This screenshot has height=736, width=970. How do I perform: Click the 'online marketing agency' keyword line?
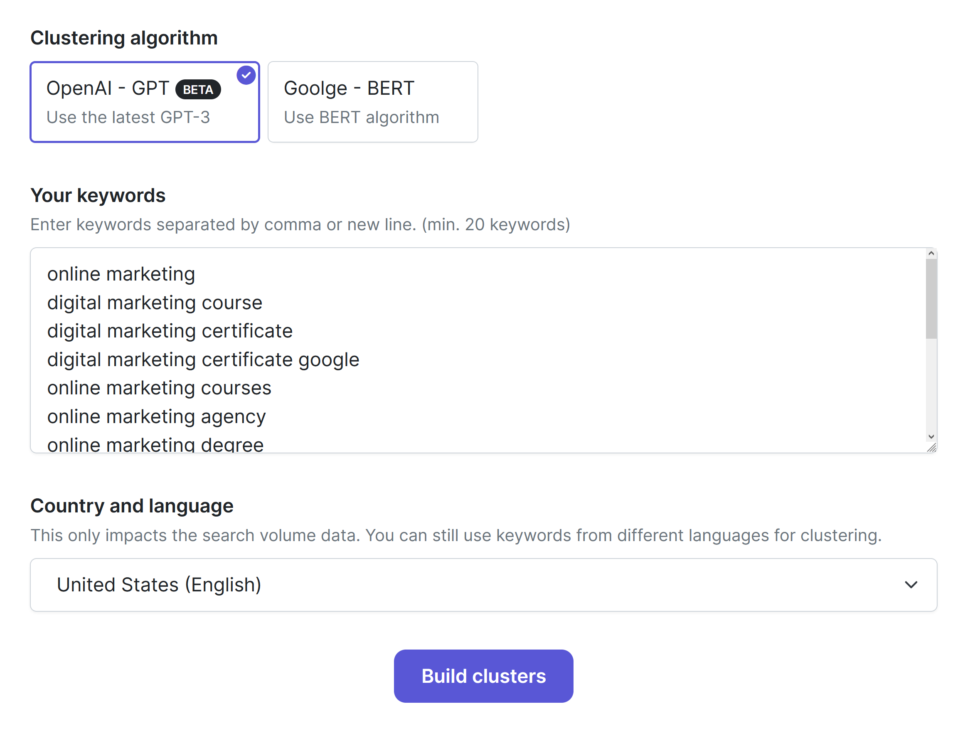tap(157, 416)
